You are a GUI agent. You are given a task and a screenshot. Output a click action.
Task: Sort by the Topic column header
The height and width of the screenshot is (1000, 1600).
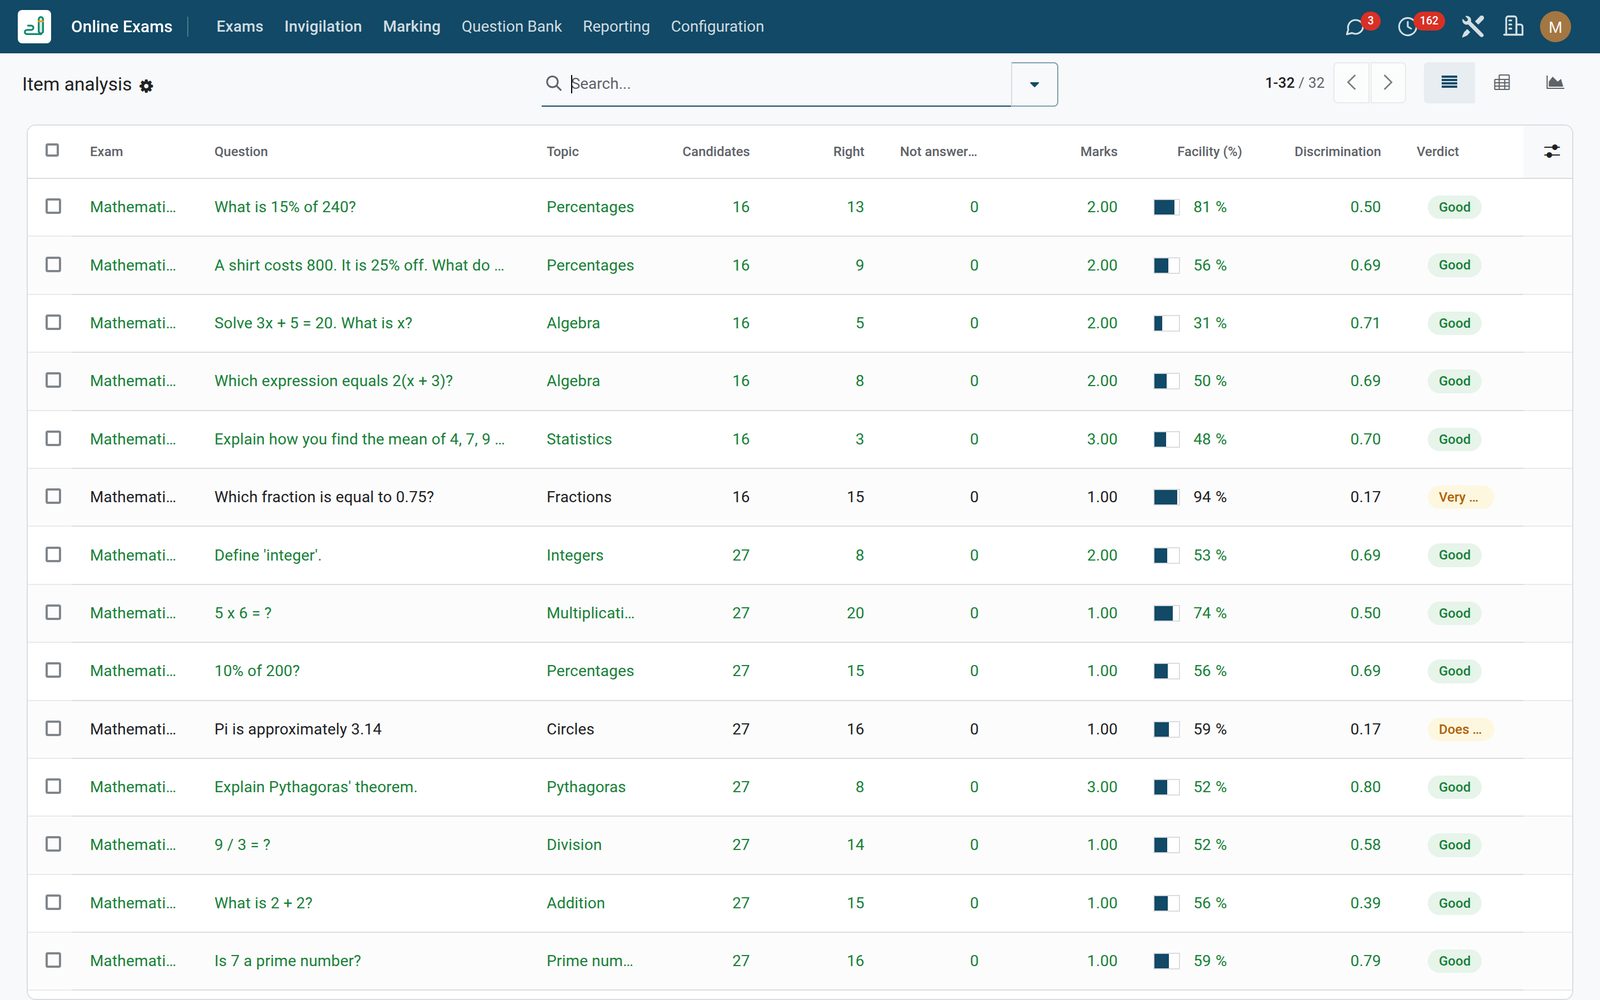(x=563, y=152)
